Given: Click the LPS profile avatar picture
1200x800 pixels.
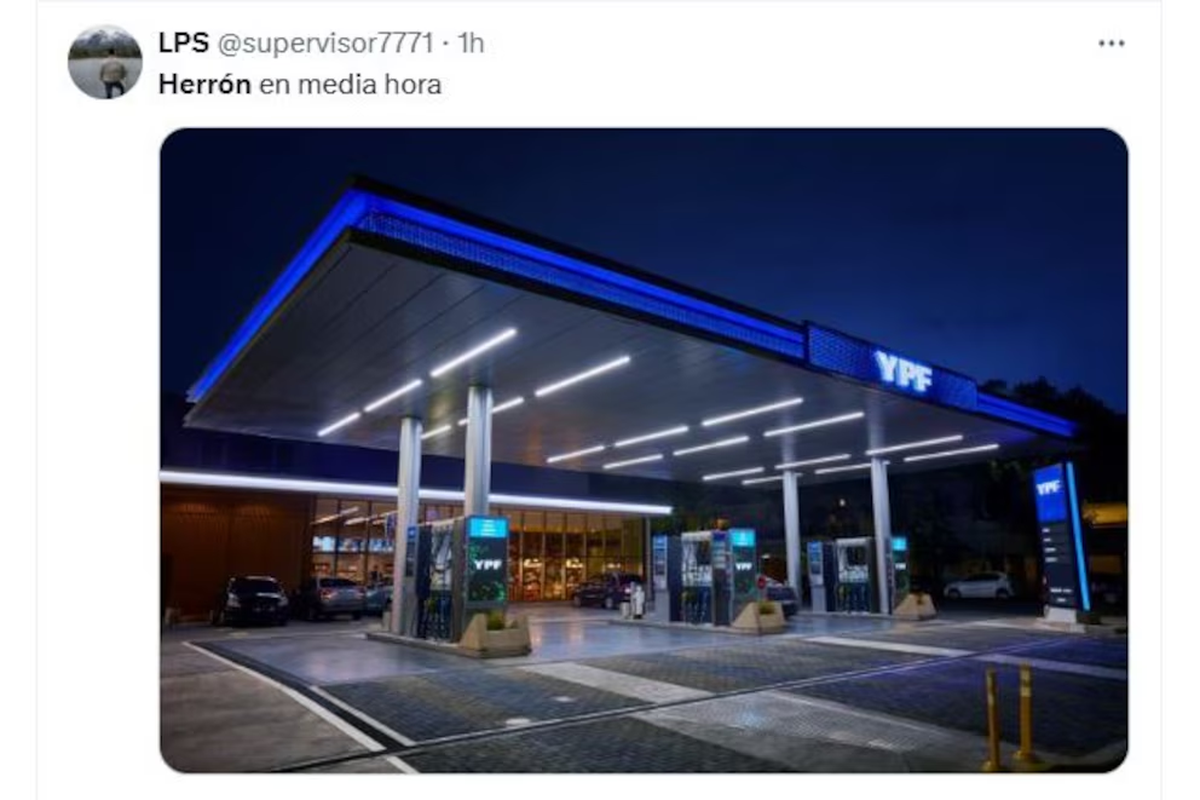Looking at the screenshot, I should (x=105, y=62).
